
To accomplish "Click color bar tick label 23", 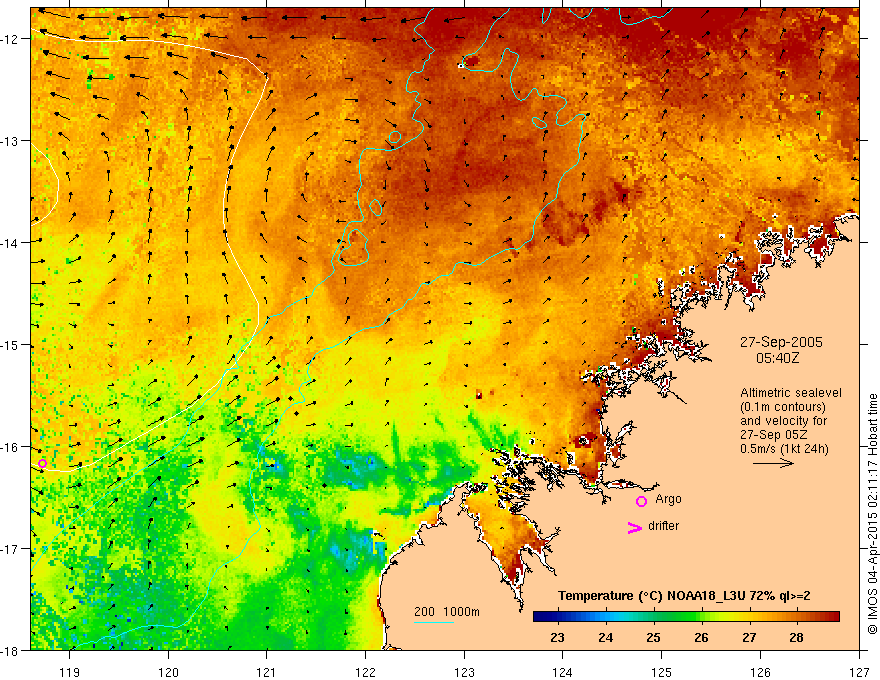I will point(557,637).
